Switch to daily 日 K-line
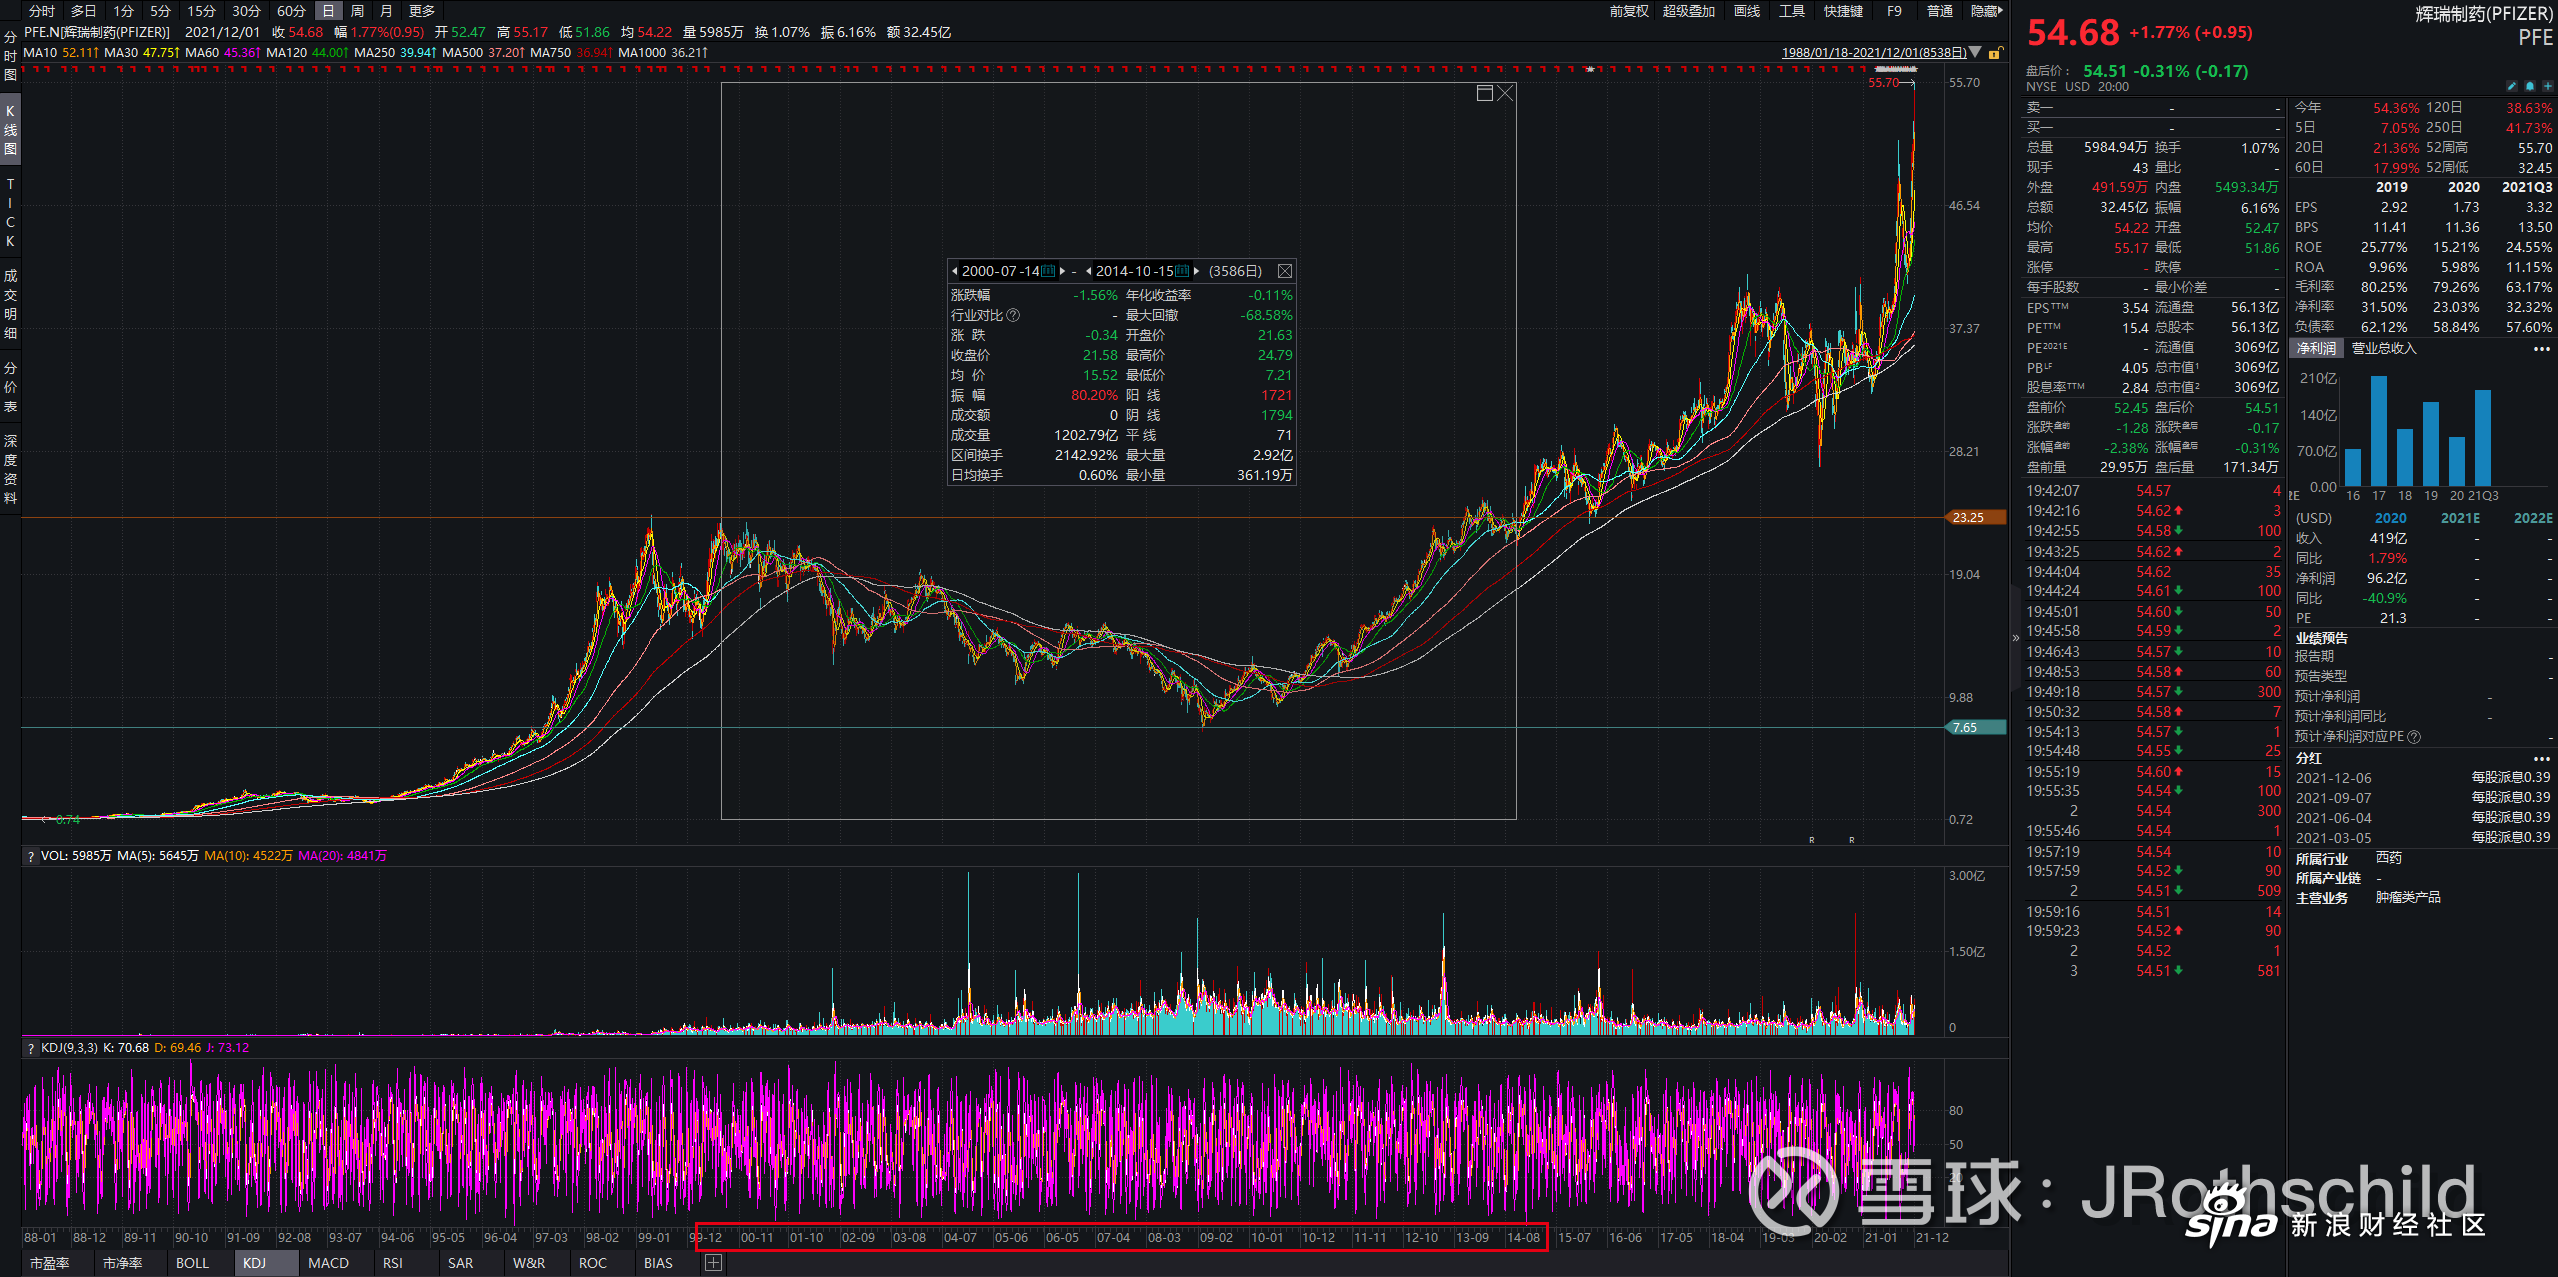The width and height of the screenshot is (2558, 1277). [x=328, y=11]
